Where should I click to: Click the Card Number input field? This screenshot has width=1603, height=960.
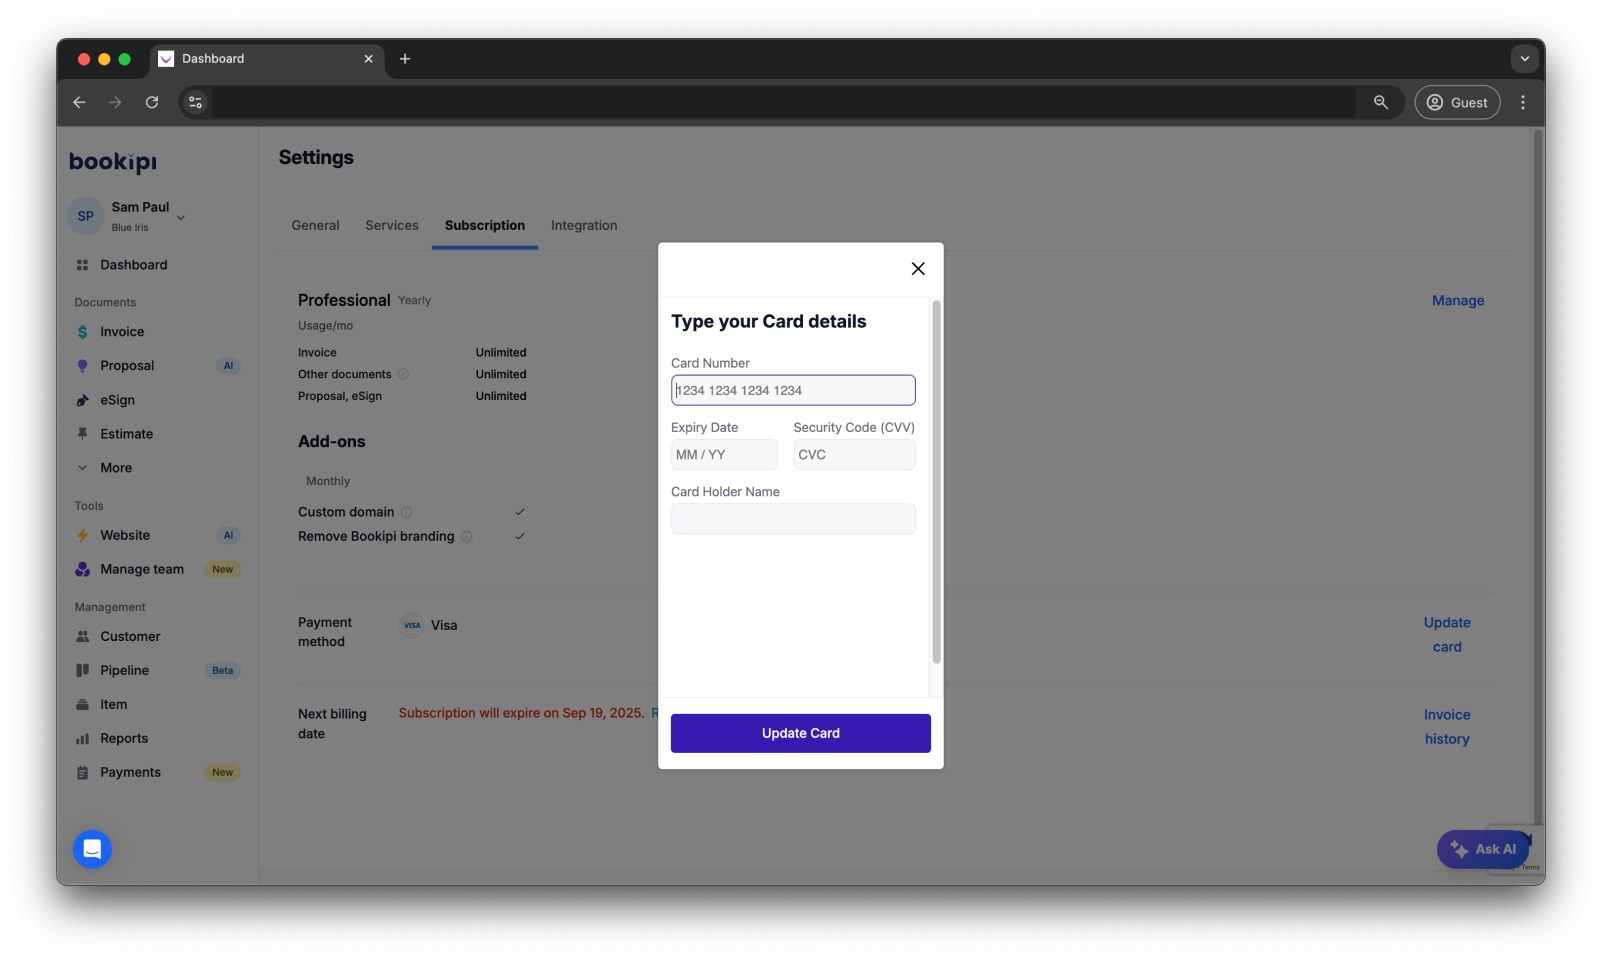click(x=793, y=390)
